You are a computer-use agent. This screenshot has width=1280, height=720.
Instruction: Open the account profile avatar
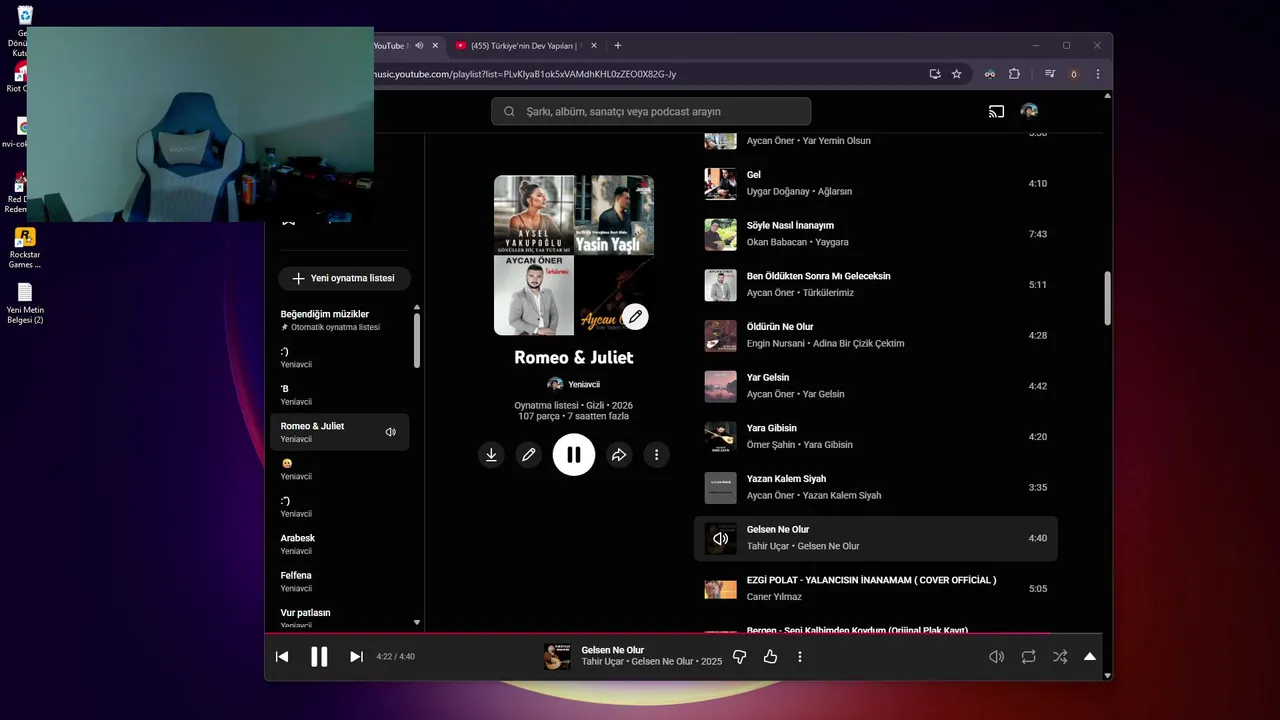point(1029,111)
